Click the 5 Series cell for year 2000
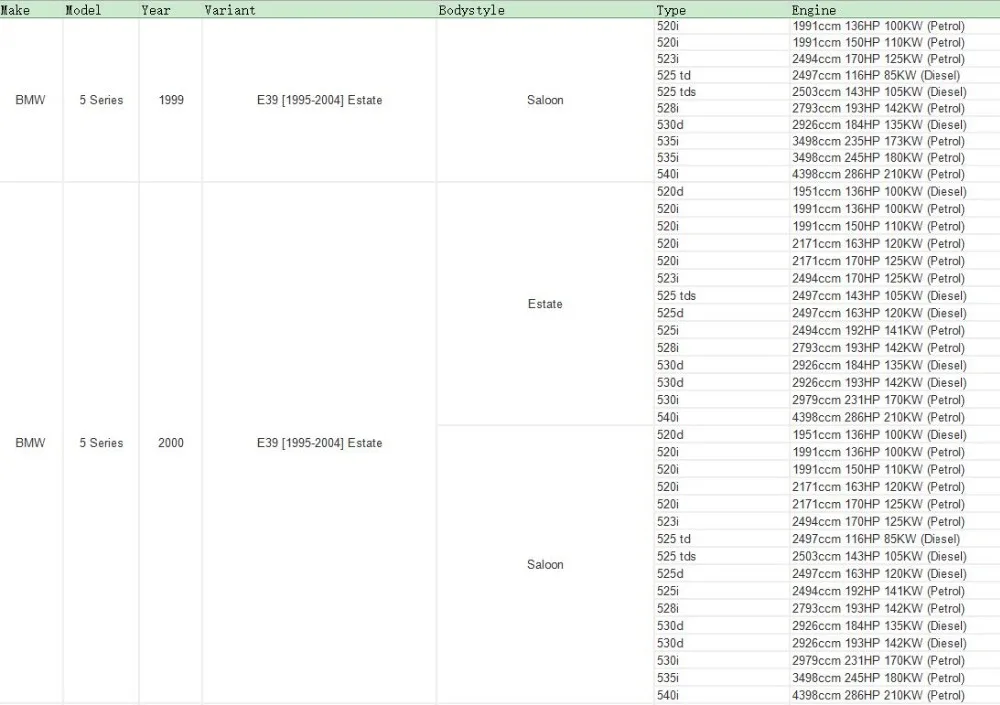 pyautogui.click(x=101, y=443)
